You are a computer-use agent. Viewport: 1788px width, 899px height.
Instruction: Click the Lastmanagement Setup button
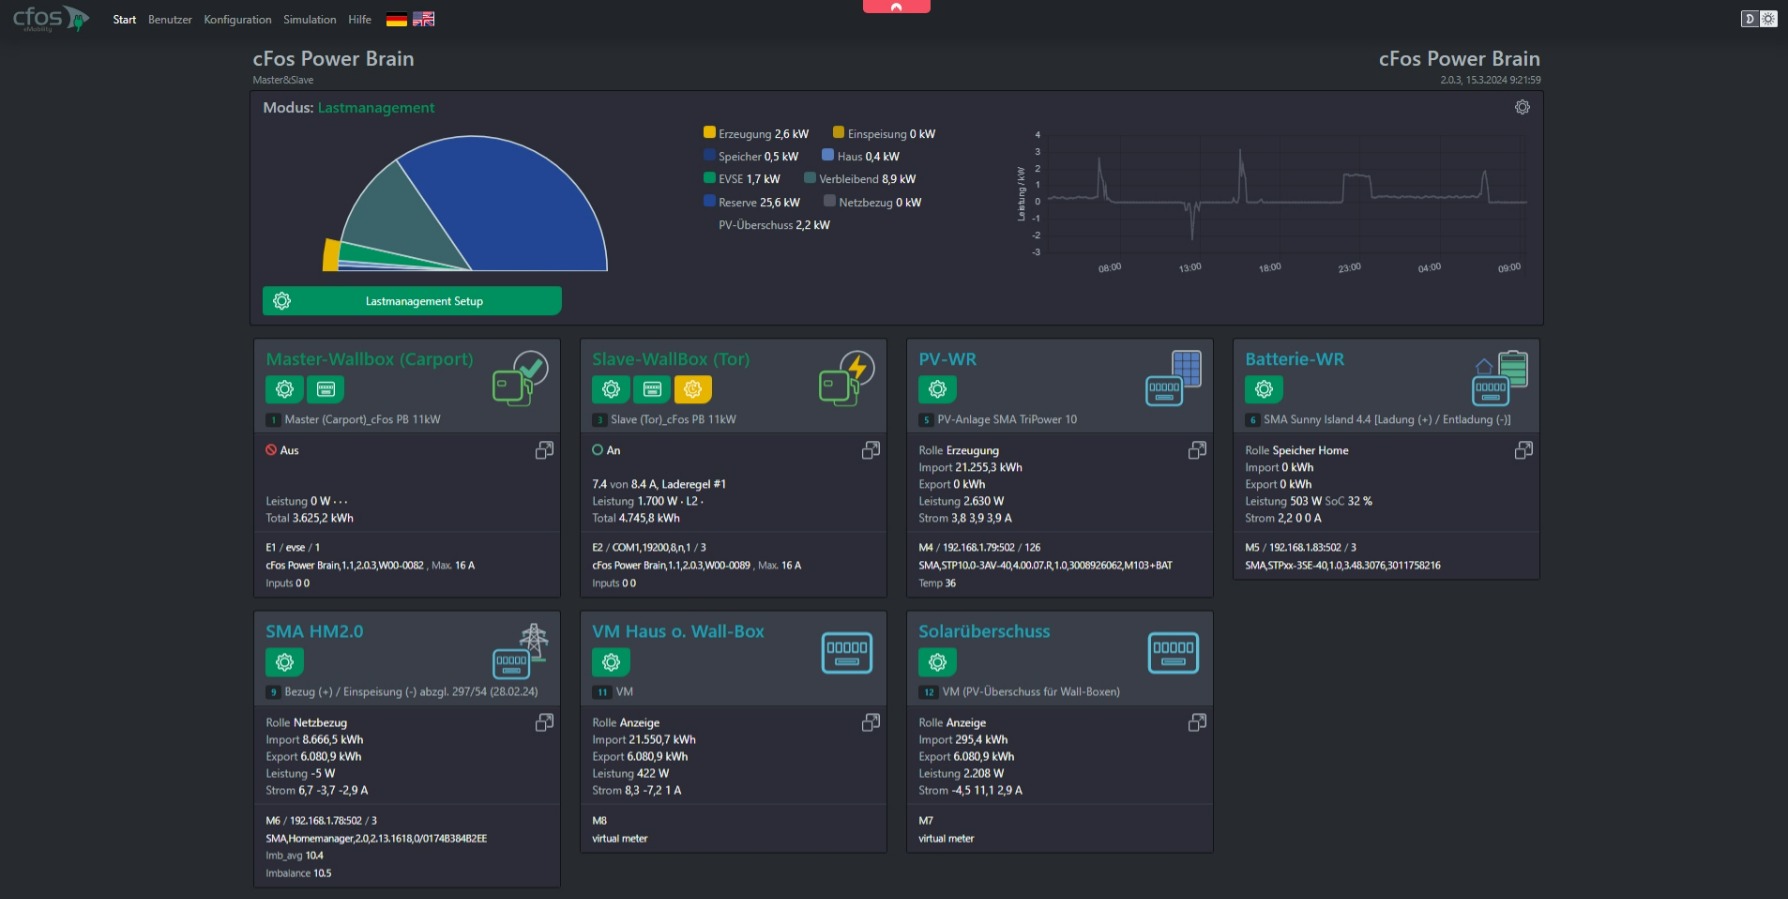(x=412, y=301)
